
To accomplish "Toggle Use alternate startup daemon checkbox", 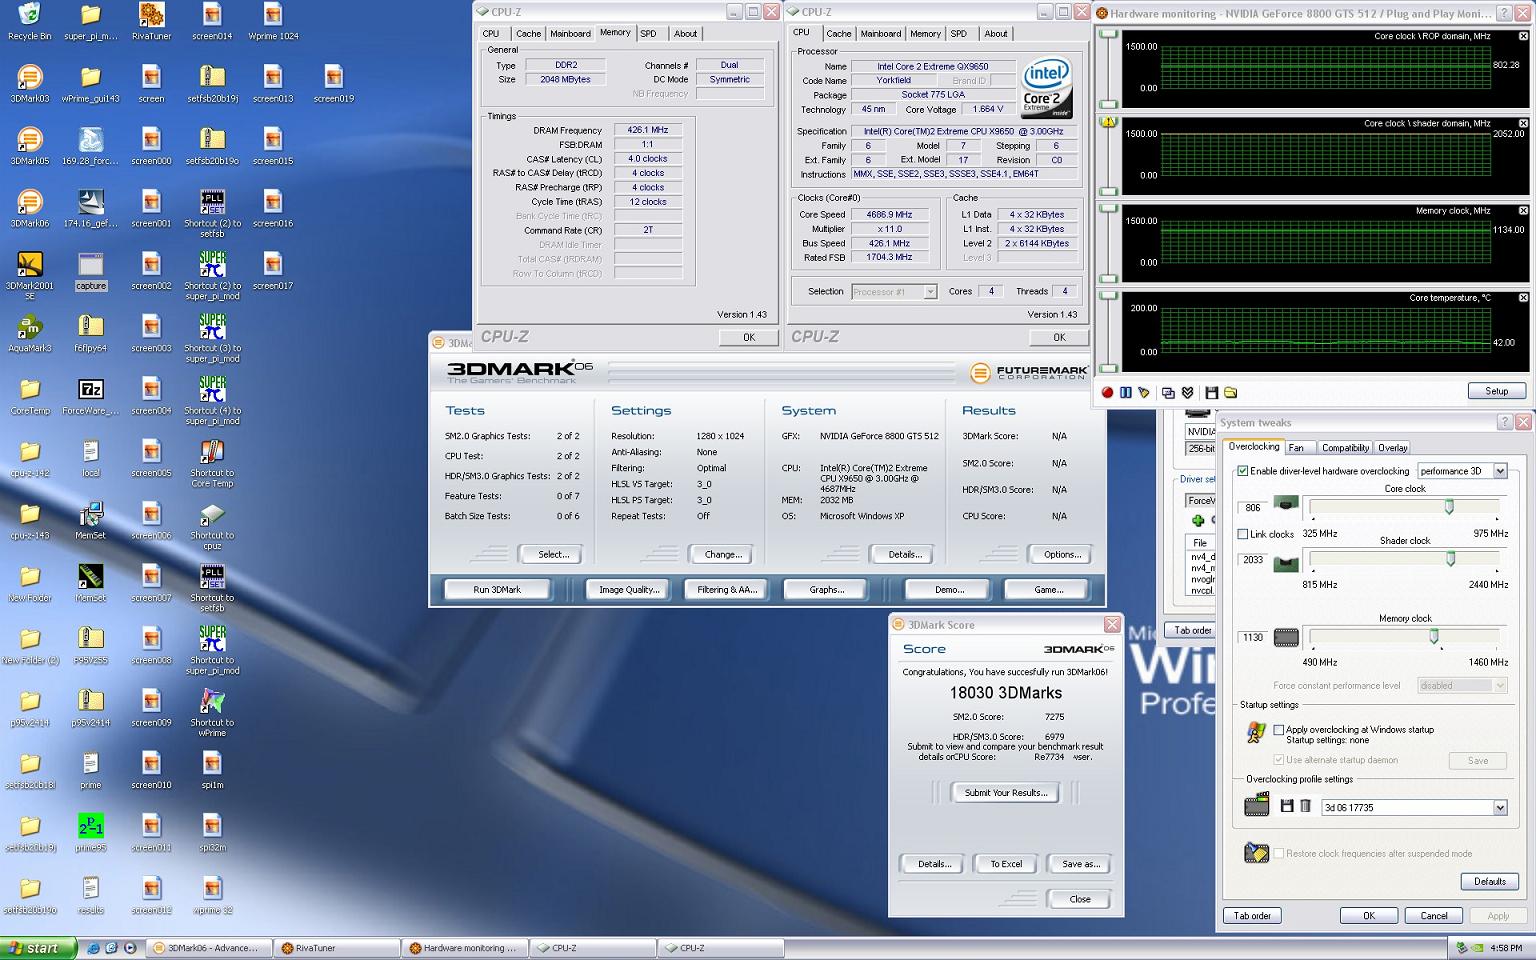I will [1278, 760].
